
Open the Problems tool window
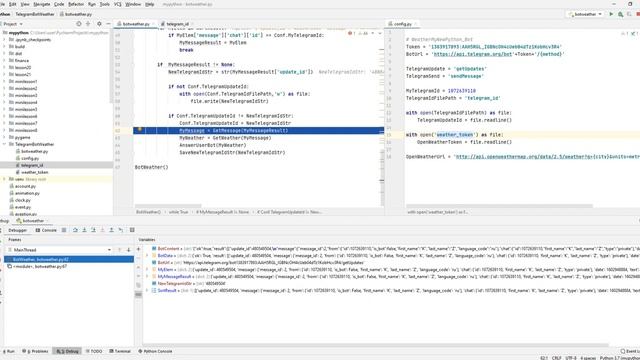pos(36,351)
